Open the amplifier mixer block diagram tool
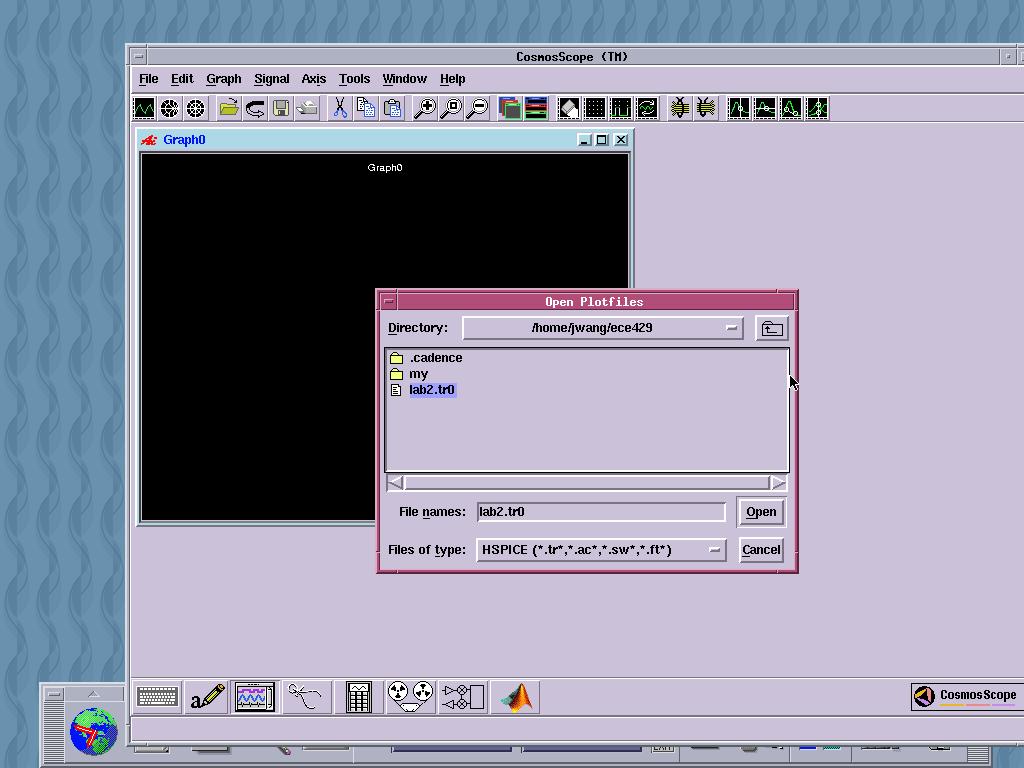The width and height of the screenshot is (1024, 768). [463, 697]
